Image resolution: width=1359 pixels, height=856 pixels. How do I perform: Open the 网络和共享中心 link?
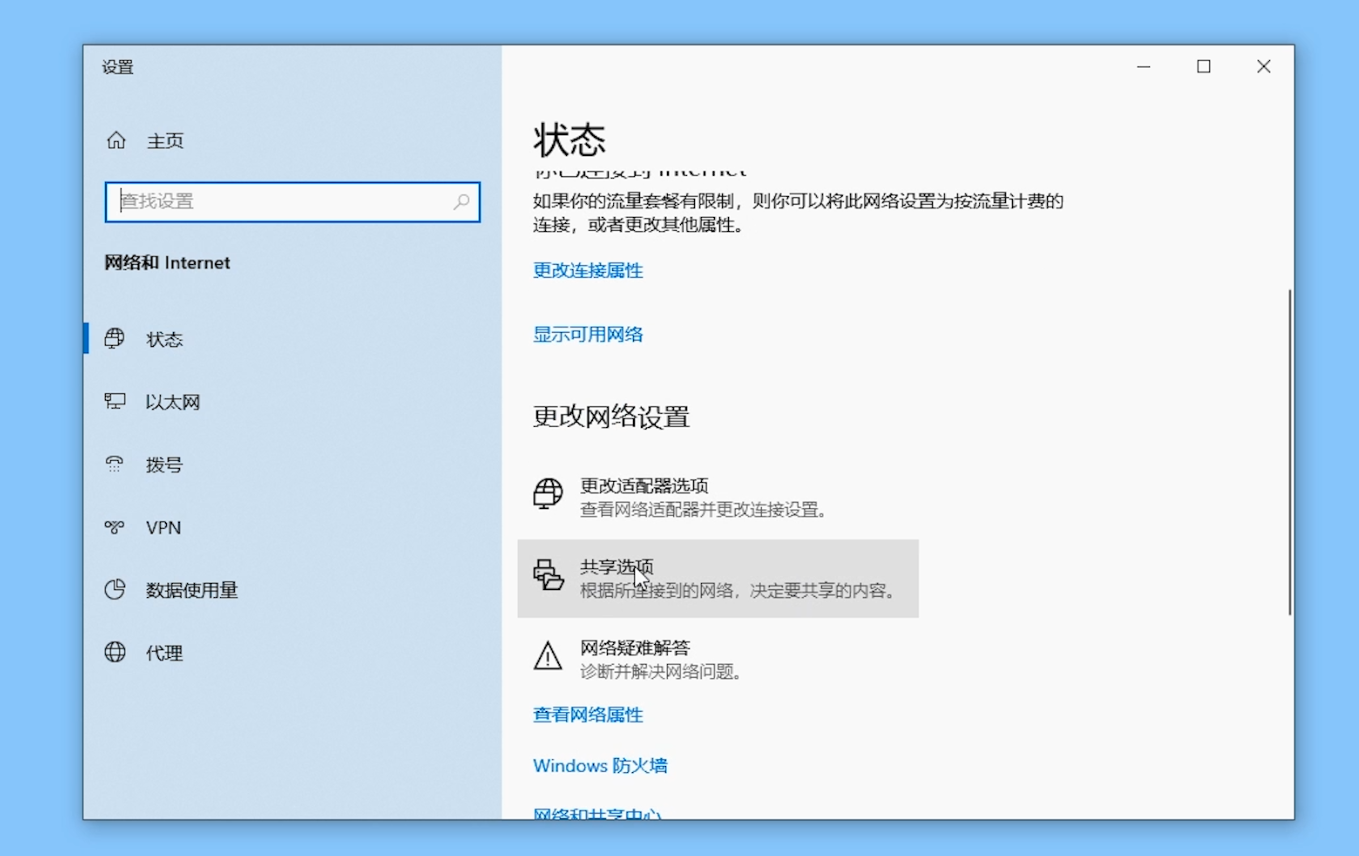coord(599,816)
